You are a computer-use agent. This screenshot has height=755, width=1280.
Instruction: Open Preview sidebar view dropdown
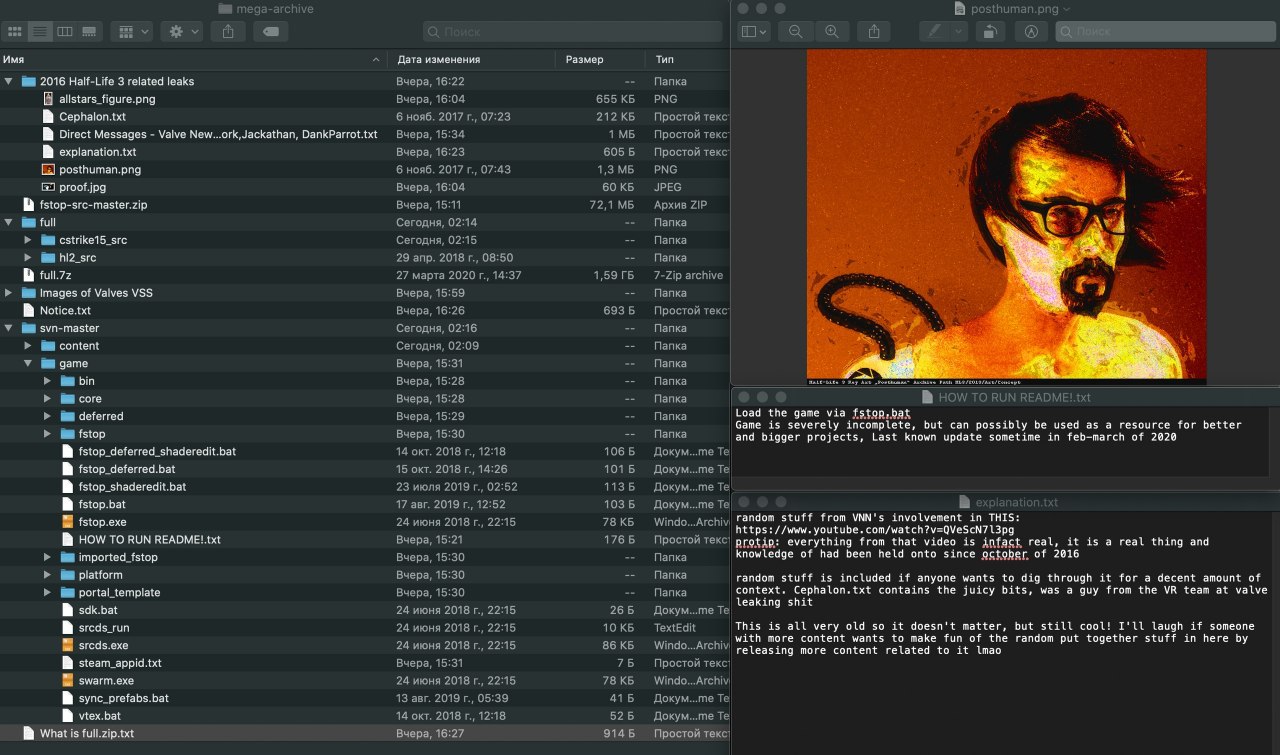pyautogui.click(x=754, y=32)
